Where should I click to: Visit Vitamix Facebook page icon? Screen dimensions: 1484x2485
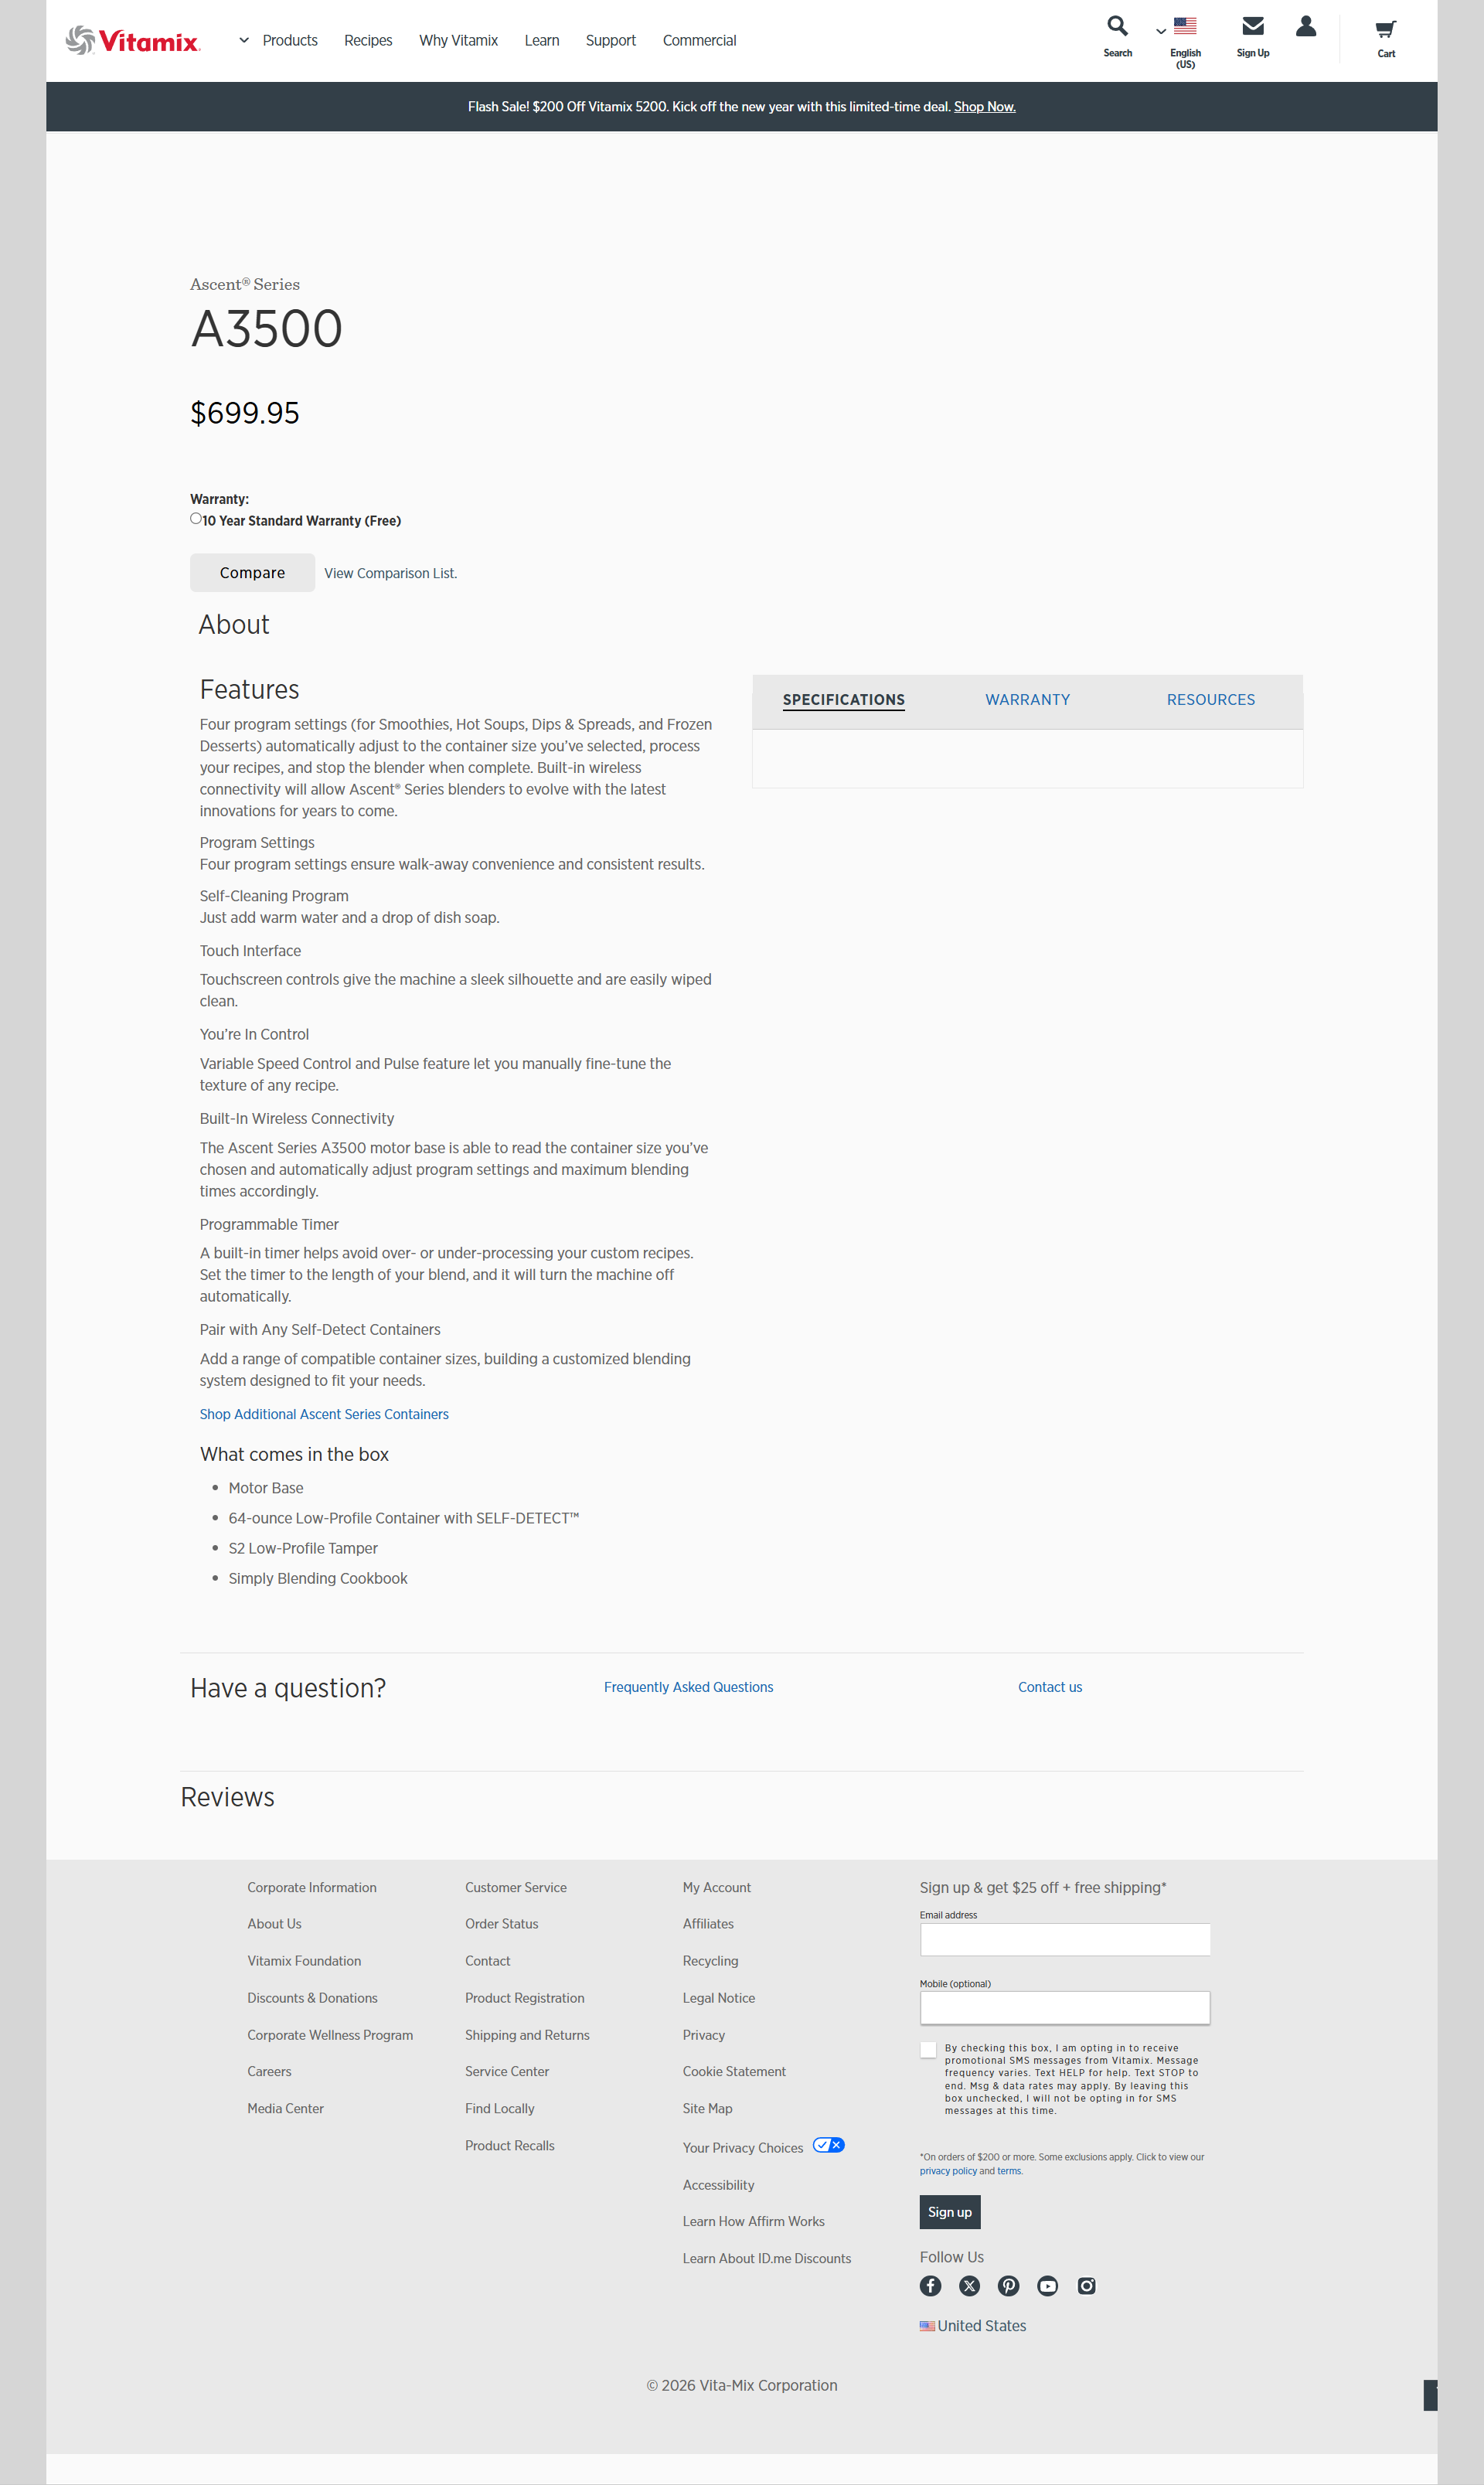click(x=930, y=2286)
